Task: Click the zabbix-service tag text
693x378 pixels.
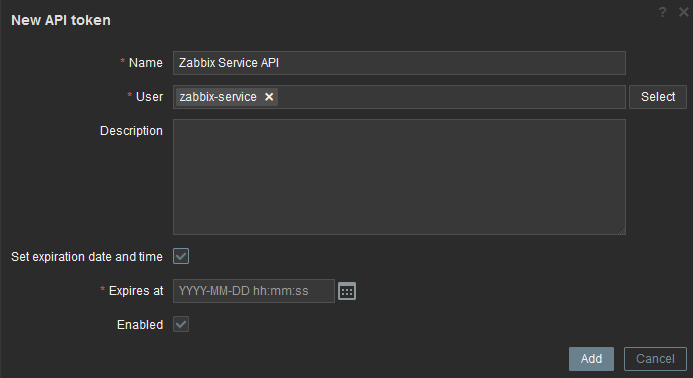Action: [218, 97]
